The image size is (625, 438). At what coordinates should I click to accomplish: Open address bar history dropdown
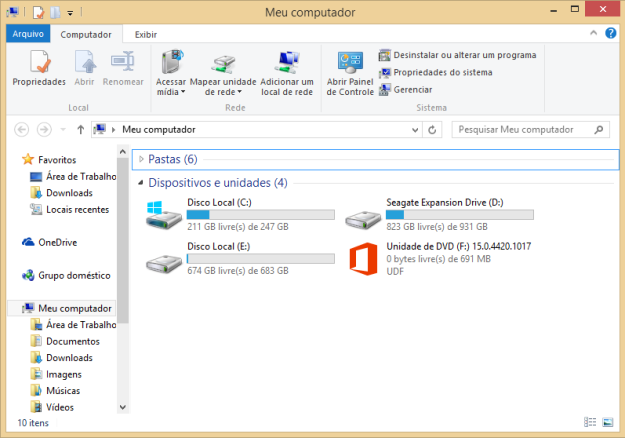[x=415, y=130]
